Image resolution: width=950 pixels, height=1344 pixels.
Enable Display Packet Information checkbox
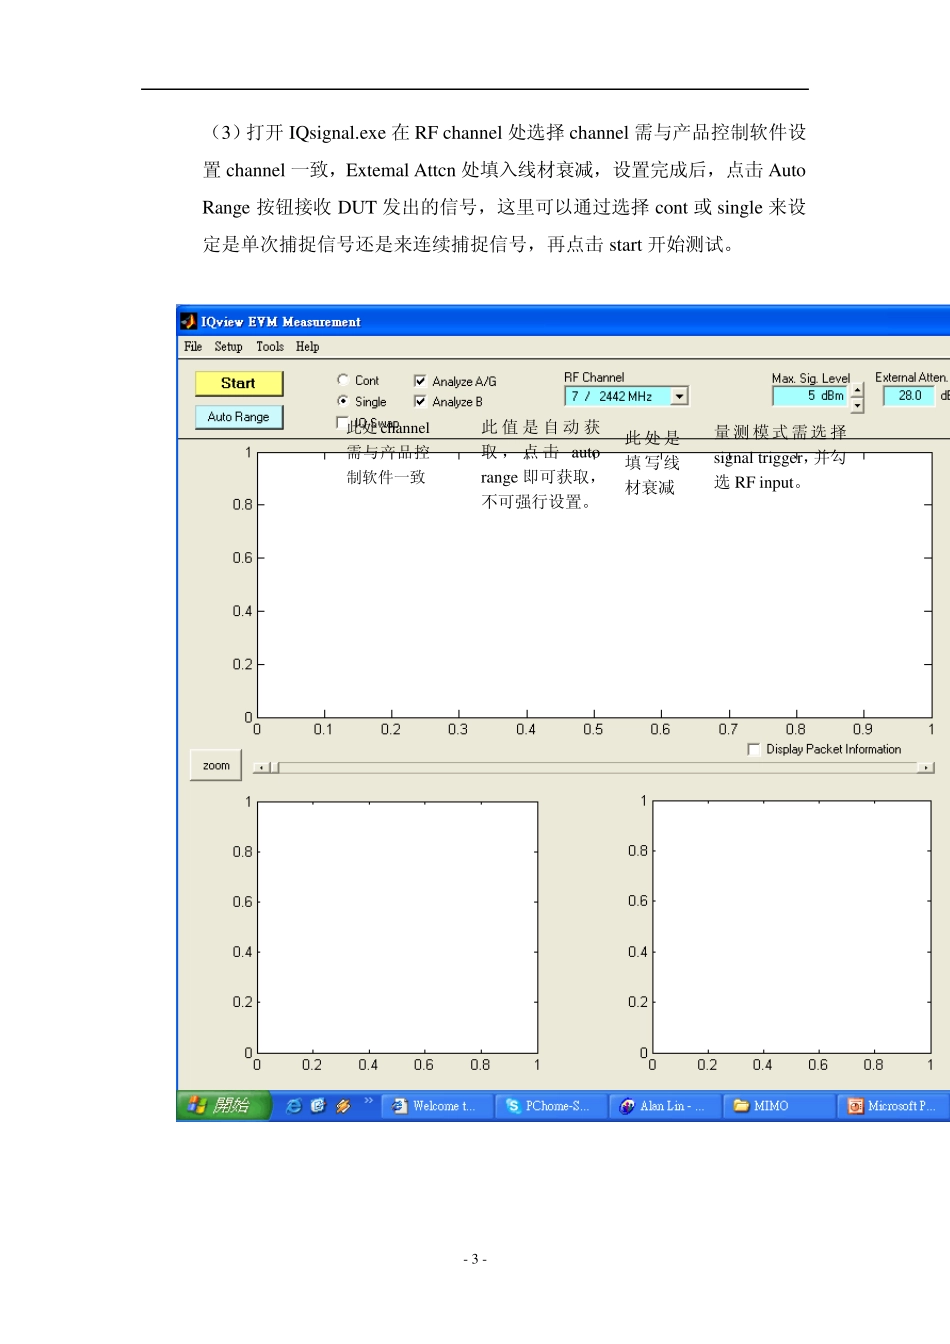coord(754,749)
